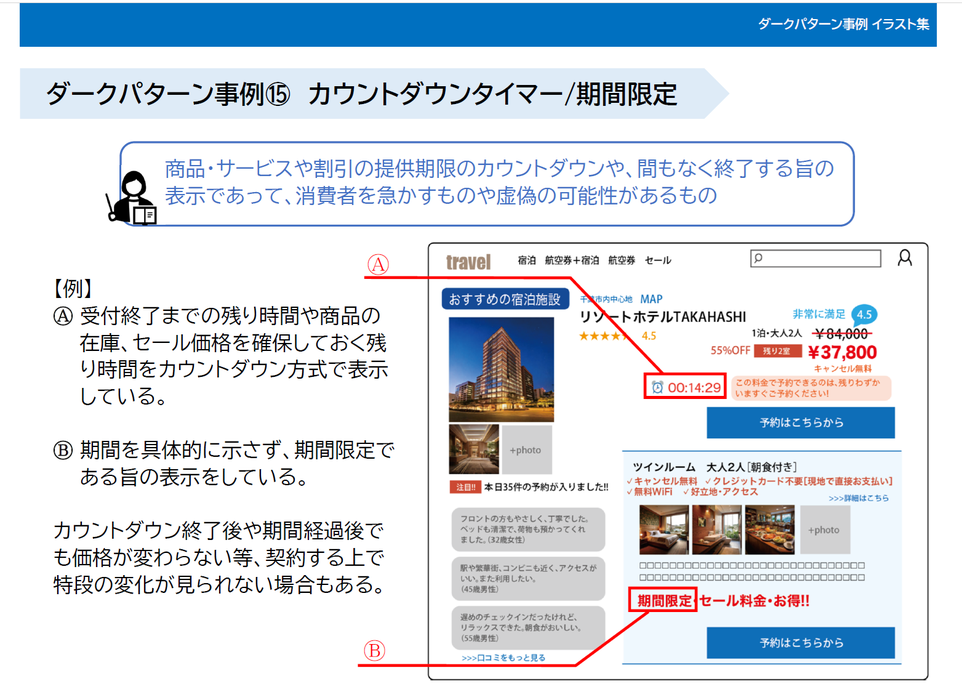Click the magnifier icon in the search box
962x689 pixels.
pyautogui.click(x=758, y=258)
